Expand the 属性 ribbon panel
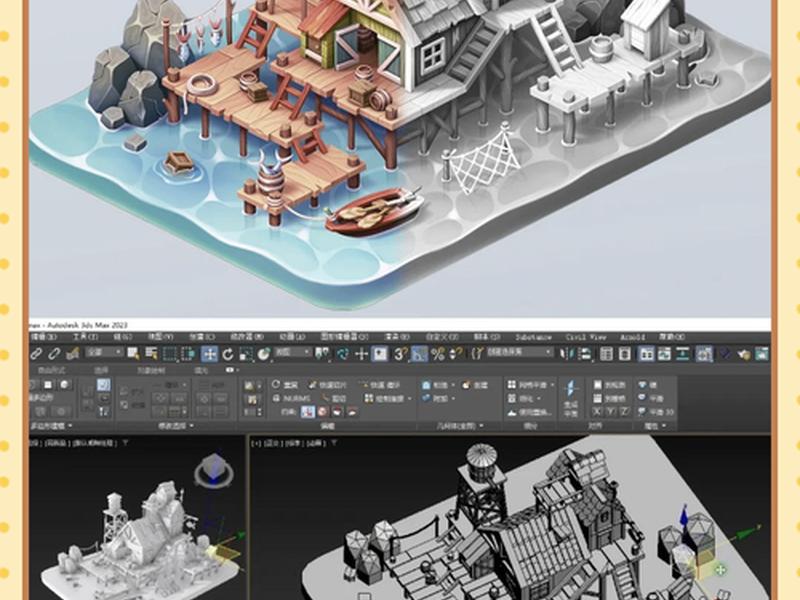 click(x=654, y=426)
